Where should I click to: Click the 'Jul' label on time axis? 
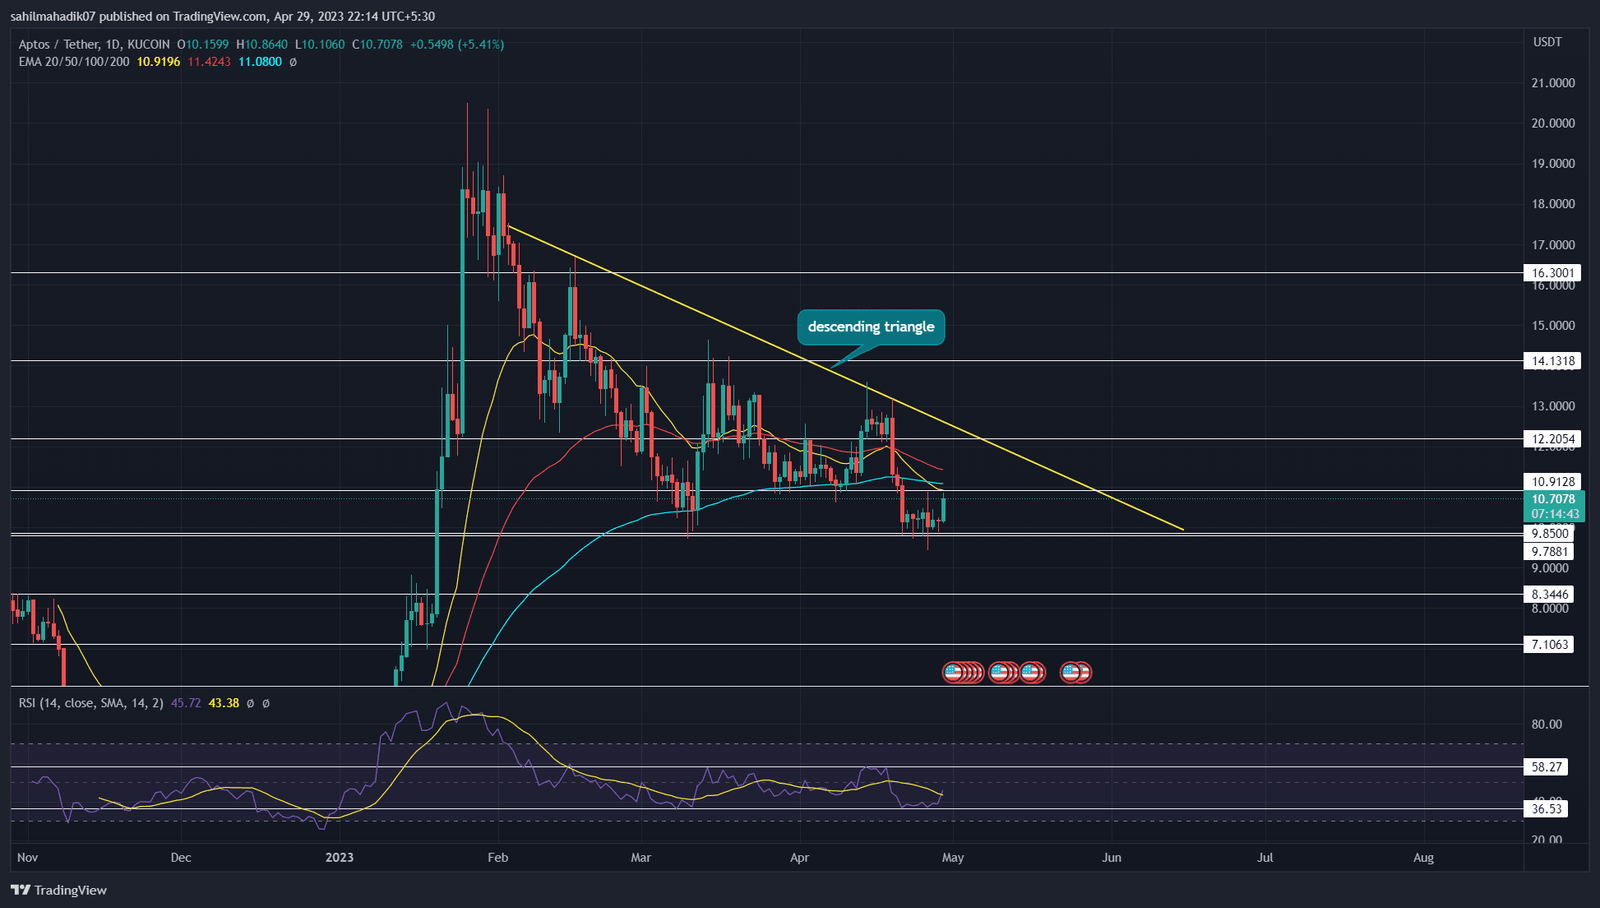coord(1265,858)
